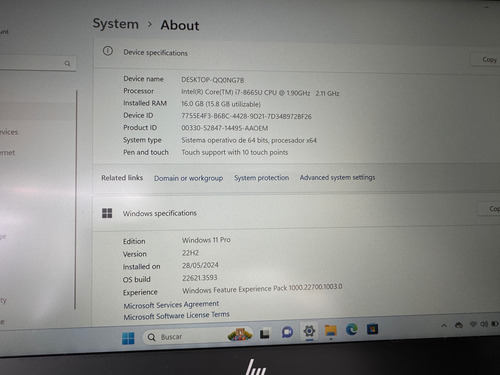Click the Related links label

(122, 178)
